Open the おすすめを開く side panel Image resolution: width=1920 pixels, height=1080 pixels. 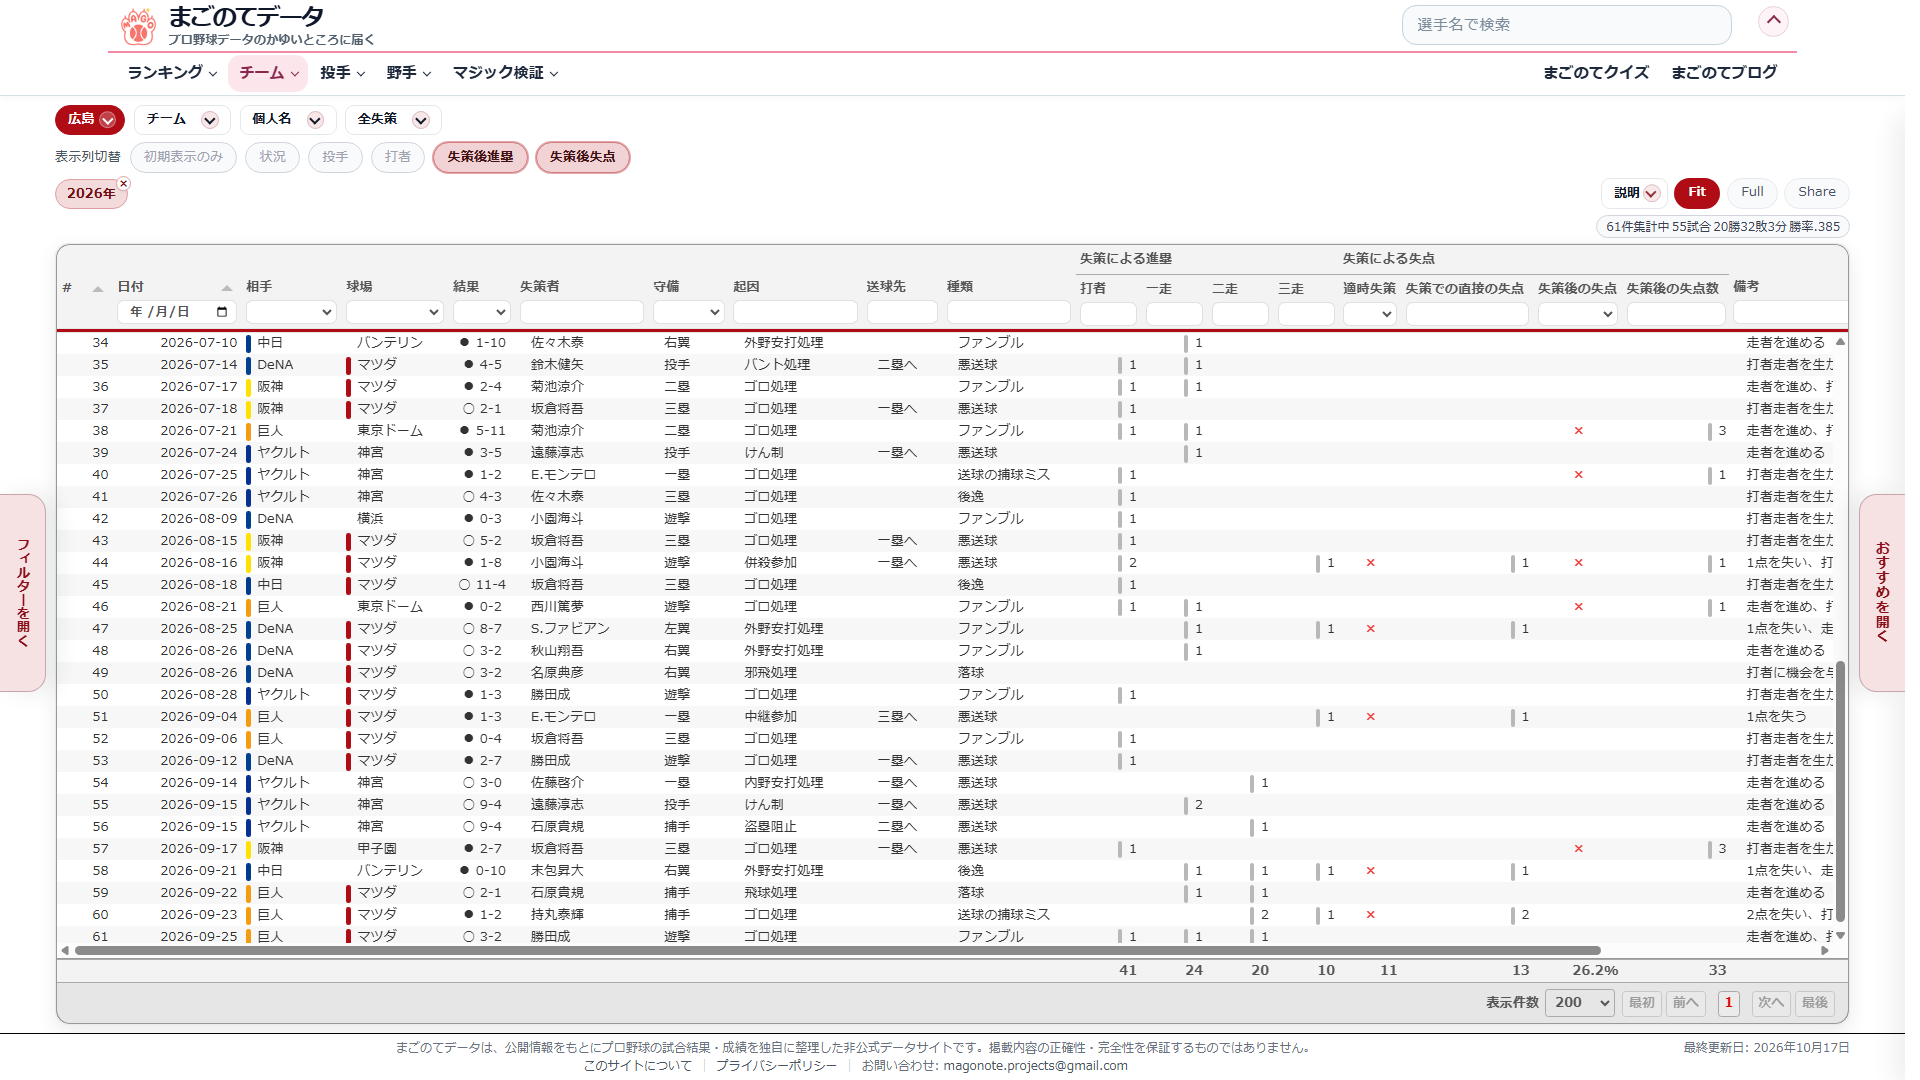(1882, 592)
